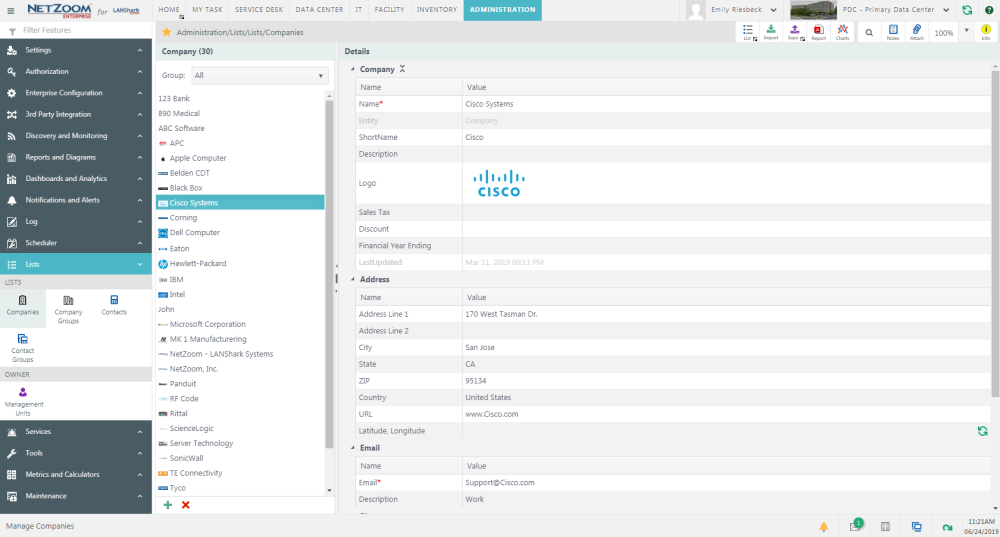Image resolution: width=1000 pixels, height=537 pixels.
Task: Select Dell Computer in company list
Action: 194,233
